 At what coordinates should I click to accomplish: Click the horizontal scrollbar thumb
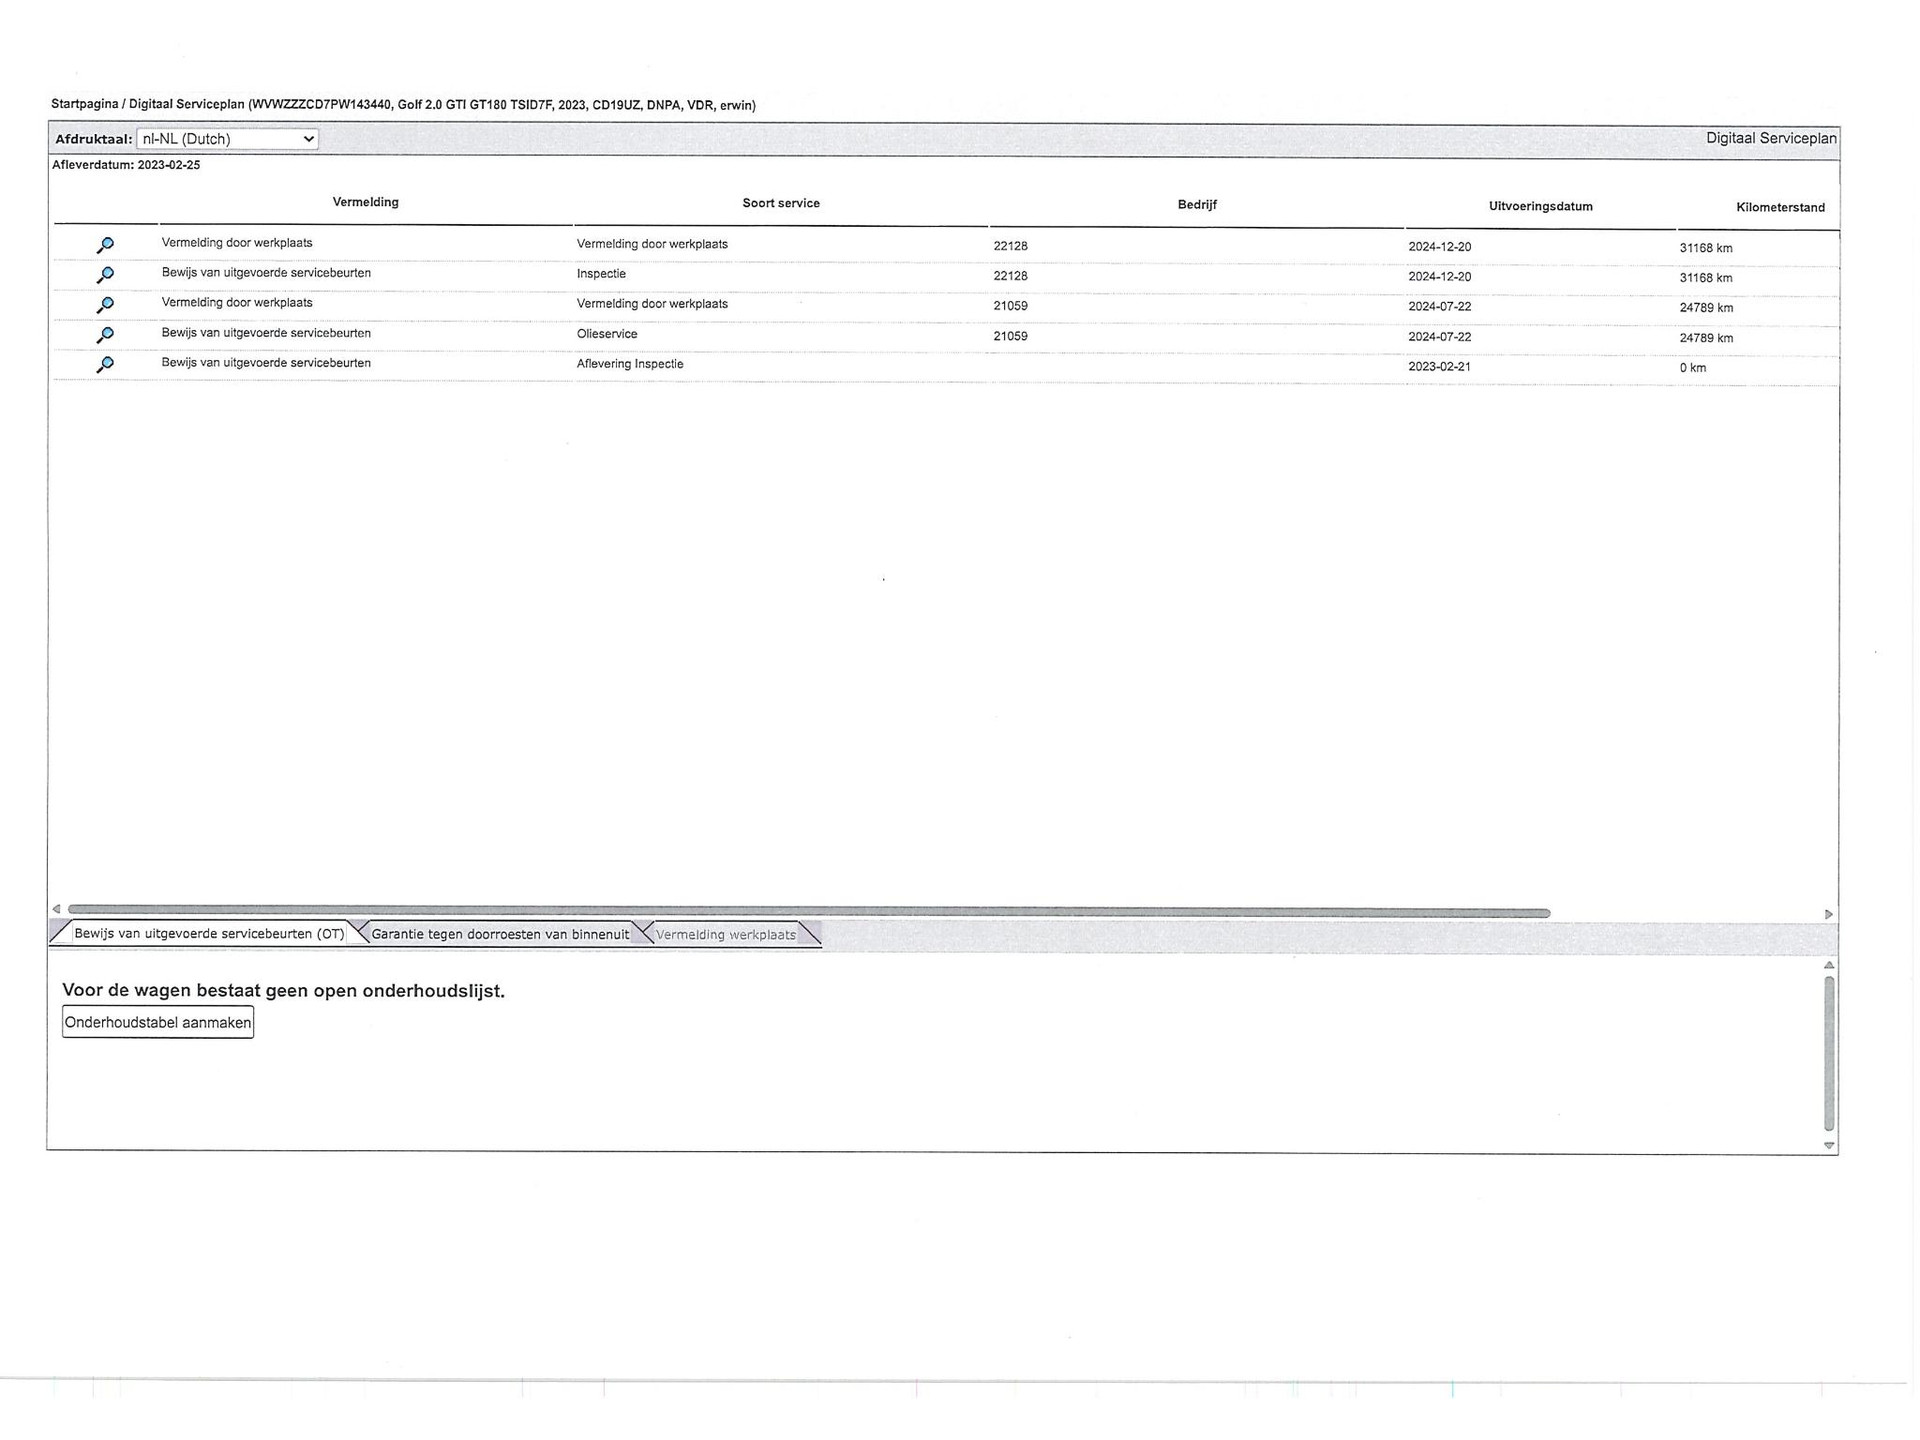[808, 912]
